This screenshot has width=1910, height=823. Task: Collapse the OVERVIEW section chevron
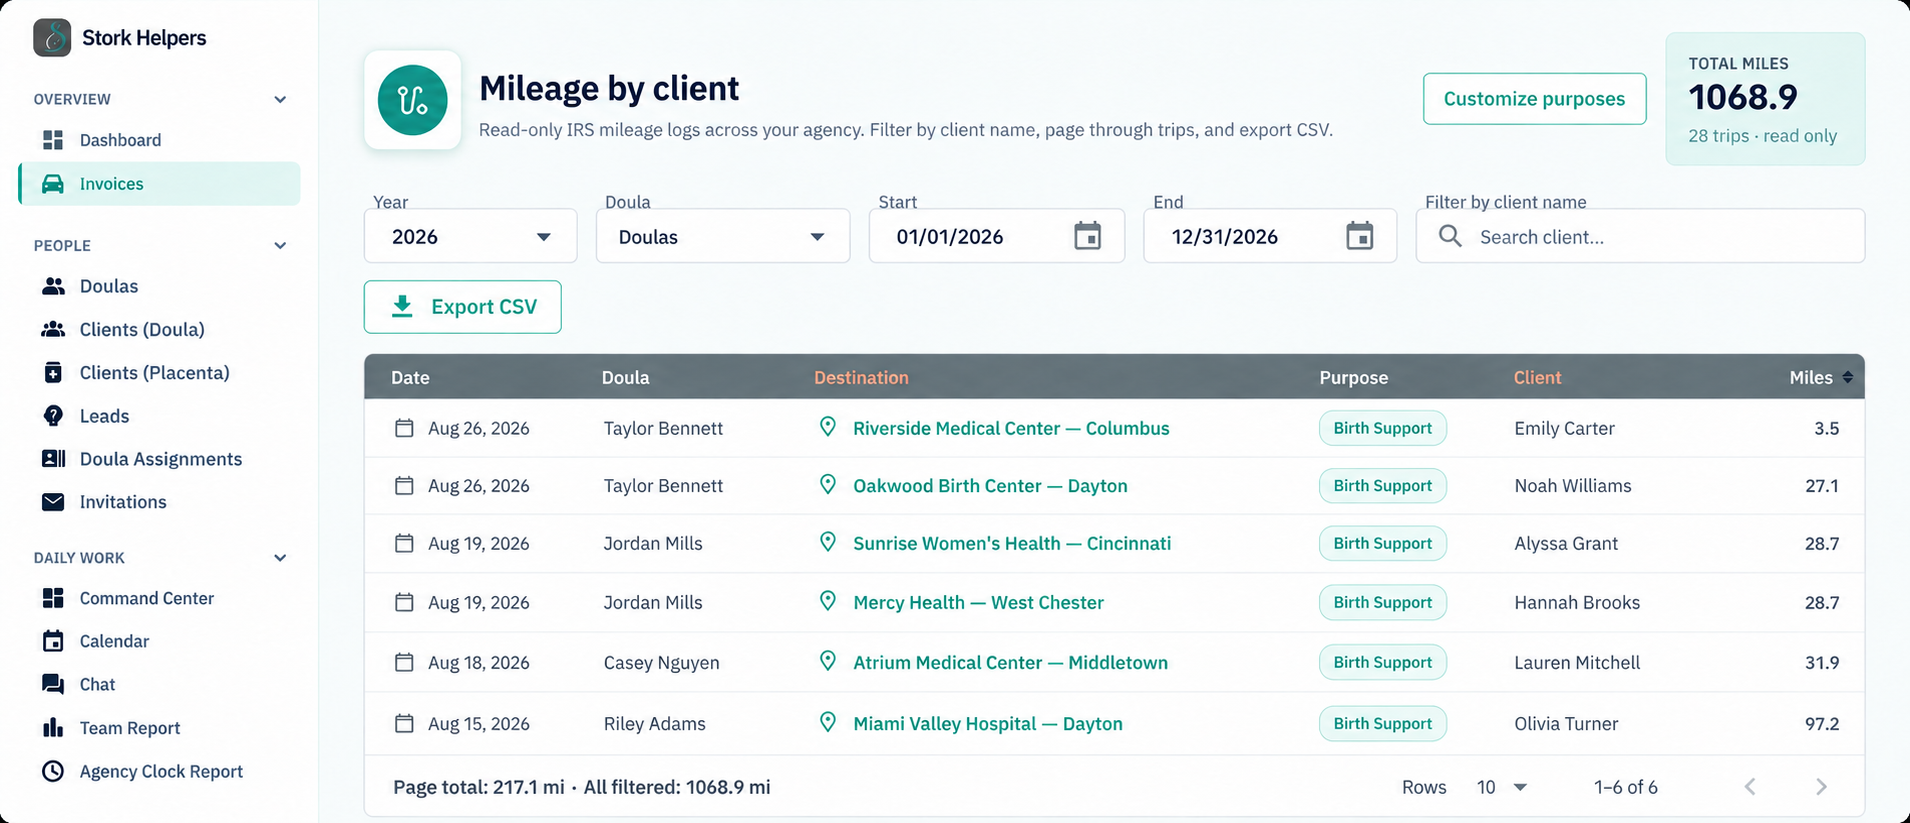click(x=280, y=99)
